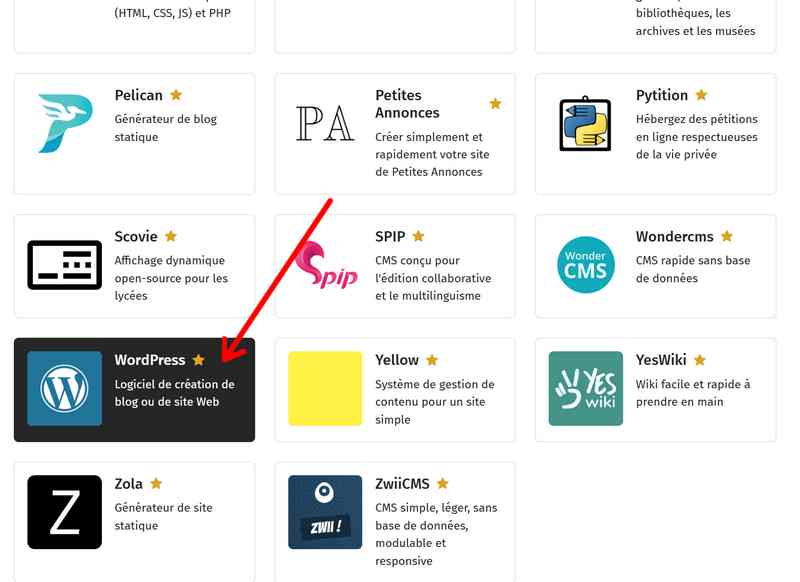Viewport: 800px width, 582px height.
Task: Click the SPIP pink logo
Action: click(x=325, y=265)
